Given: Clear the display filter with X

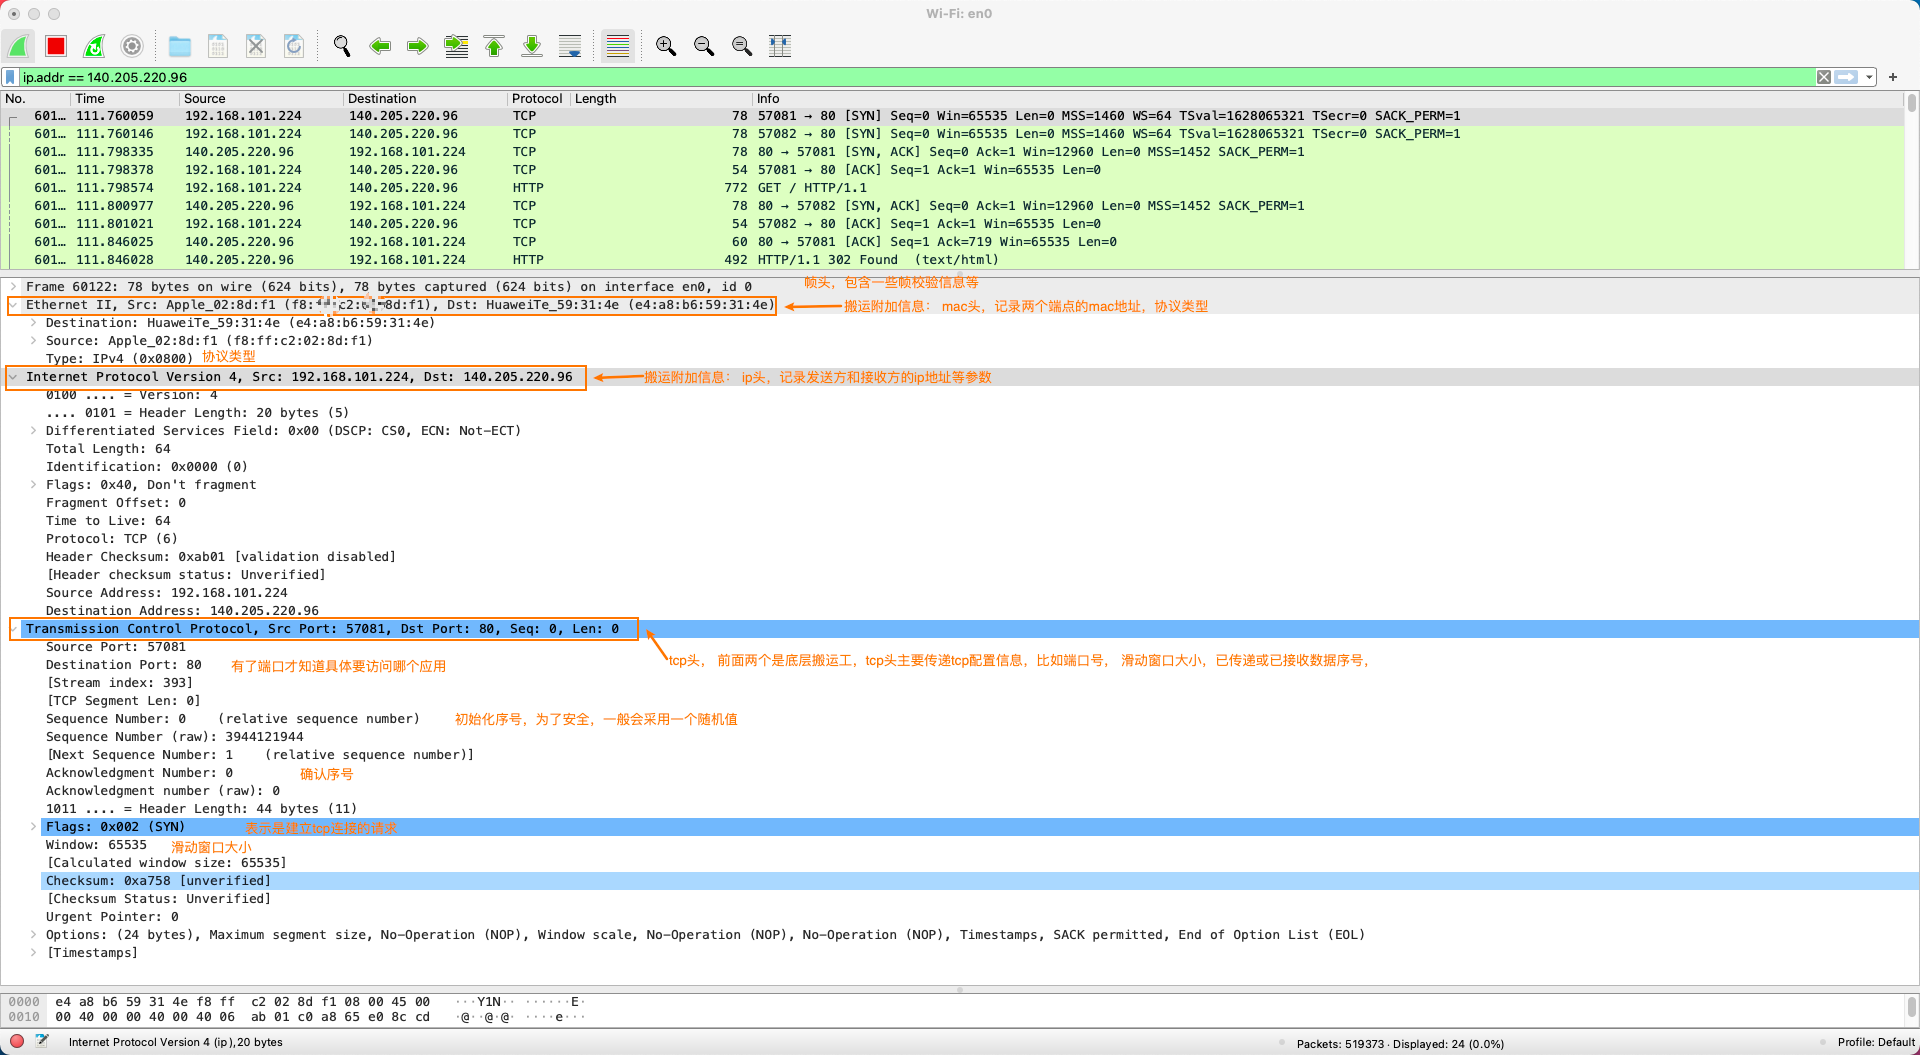Looking at the screenshot, I should (1824, 77).
